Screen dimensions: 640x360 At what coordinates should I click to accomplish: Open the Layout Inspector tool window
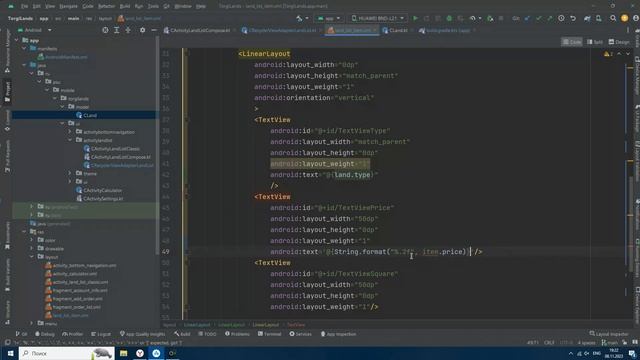[x=609, y=334]
